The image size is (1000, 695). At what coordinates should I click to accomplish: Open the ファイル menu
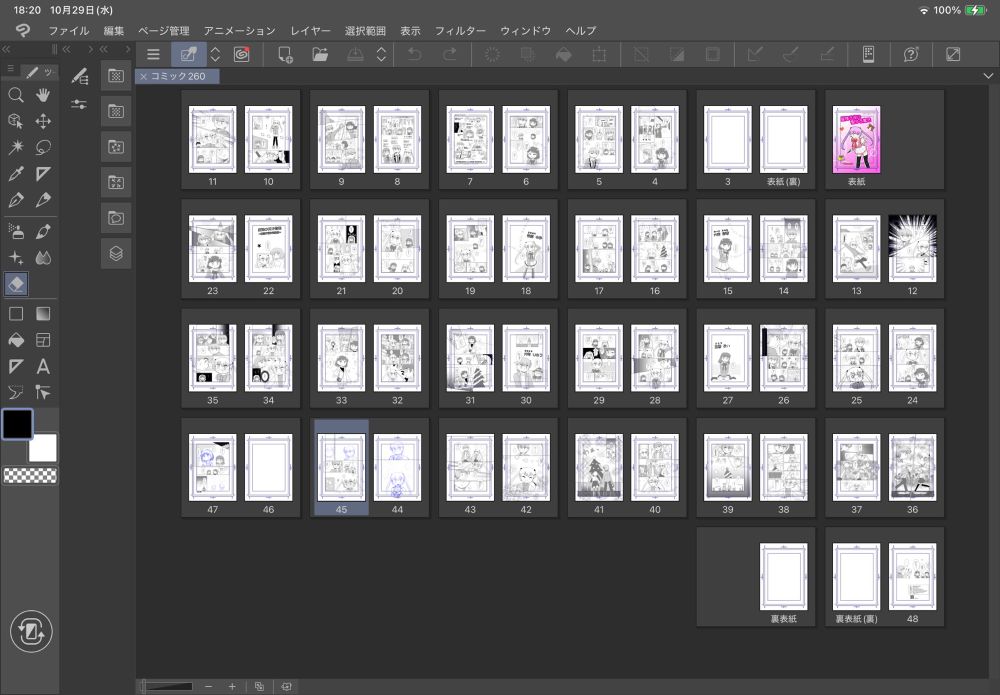pos(69,31)
